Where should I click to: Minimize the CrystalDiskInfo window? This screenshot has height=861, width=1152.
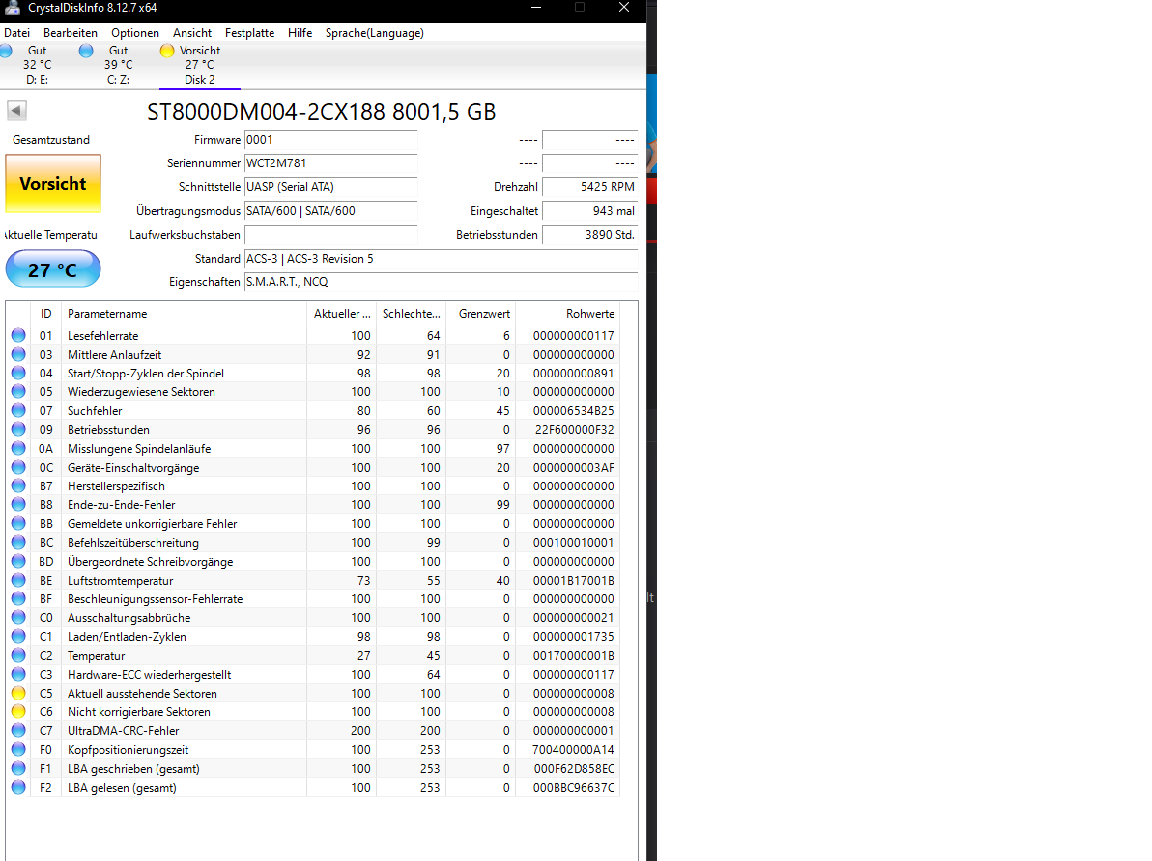(x=536, y=8)
